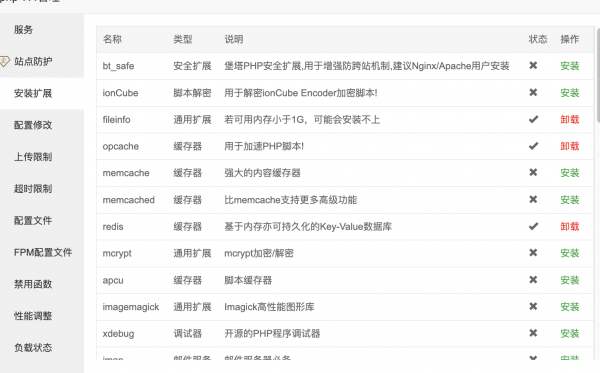The height and width of the screenshot is (373, 600).
Task: Click description Imagick高性能图形库
Action: click(269, 307)
